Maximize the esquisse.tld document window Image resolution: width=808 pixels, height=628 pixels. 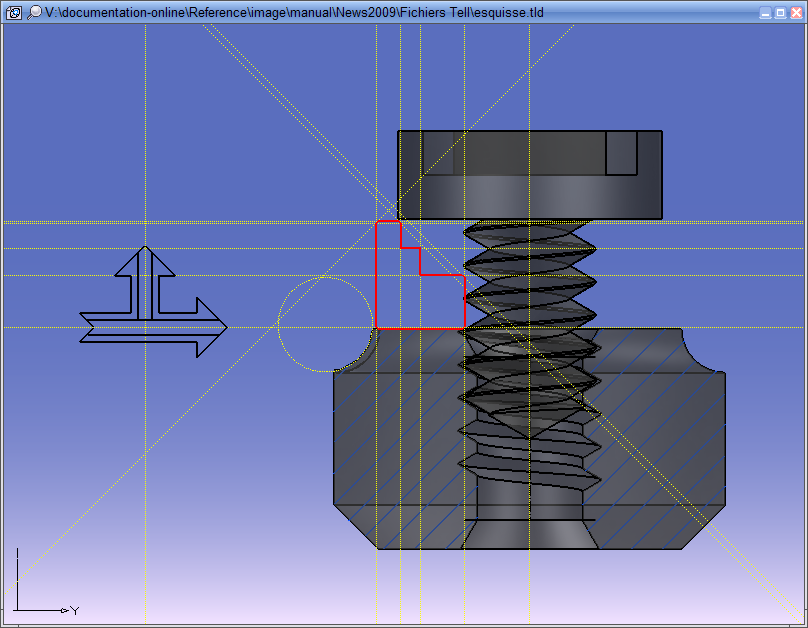pyautogui.click(x=780, y=13)
